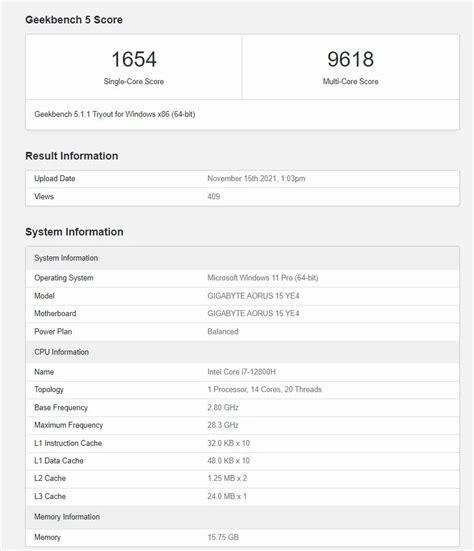Select the Multi-Core Score label
This screenshot has width=474, height=551.
click(350, 82)
